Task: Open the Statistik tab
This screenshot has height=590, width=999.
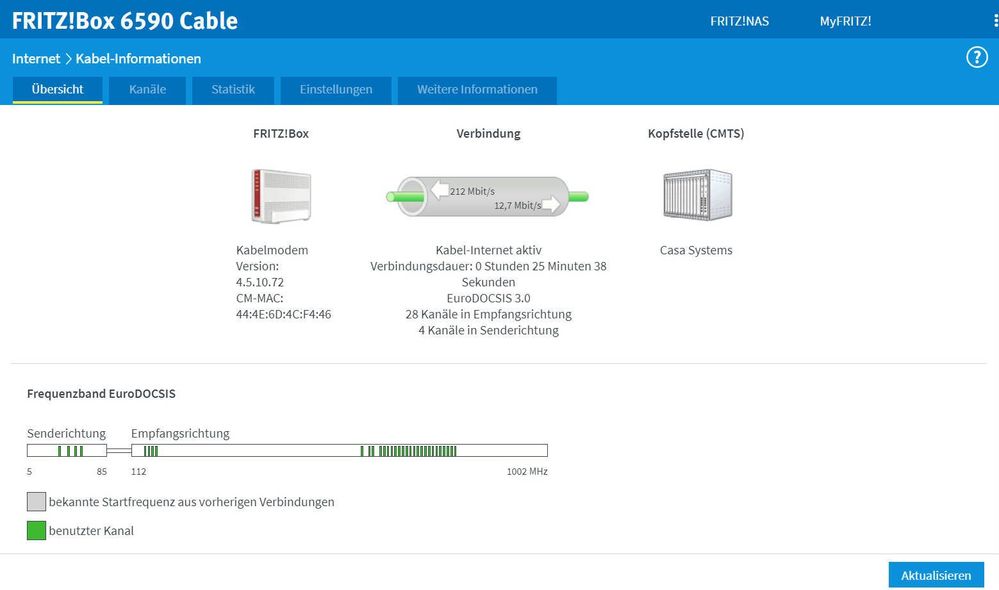Action: pyautogui.click(x=233, y=89)
